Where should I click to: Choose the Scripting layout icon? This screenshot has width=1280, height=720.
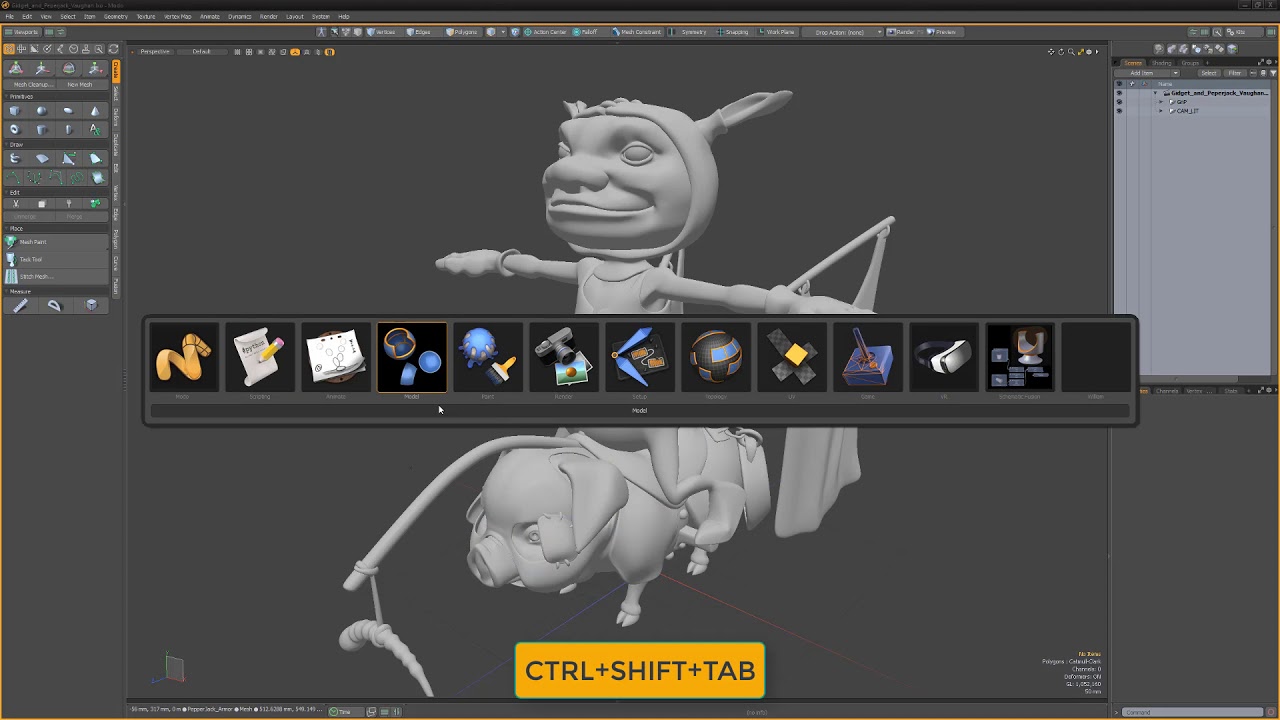tap(259, 358)
